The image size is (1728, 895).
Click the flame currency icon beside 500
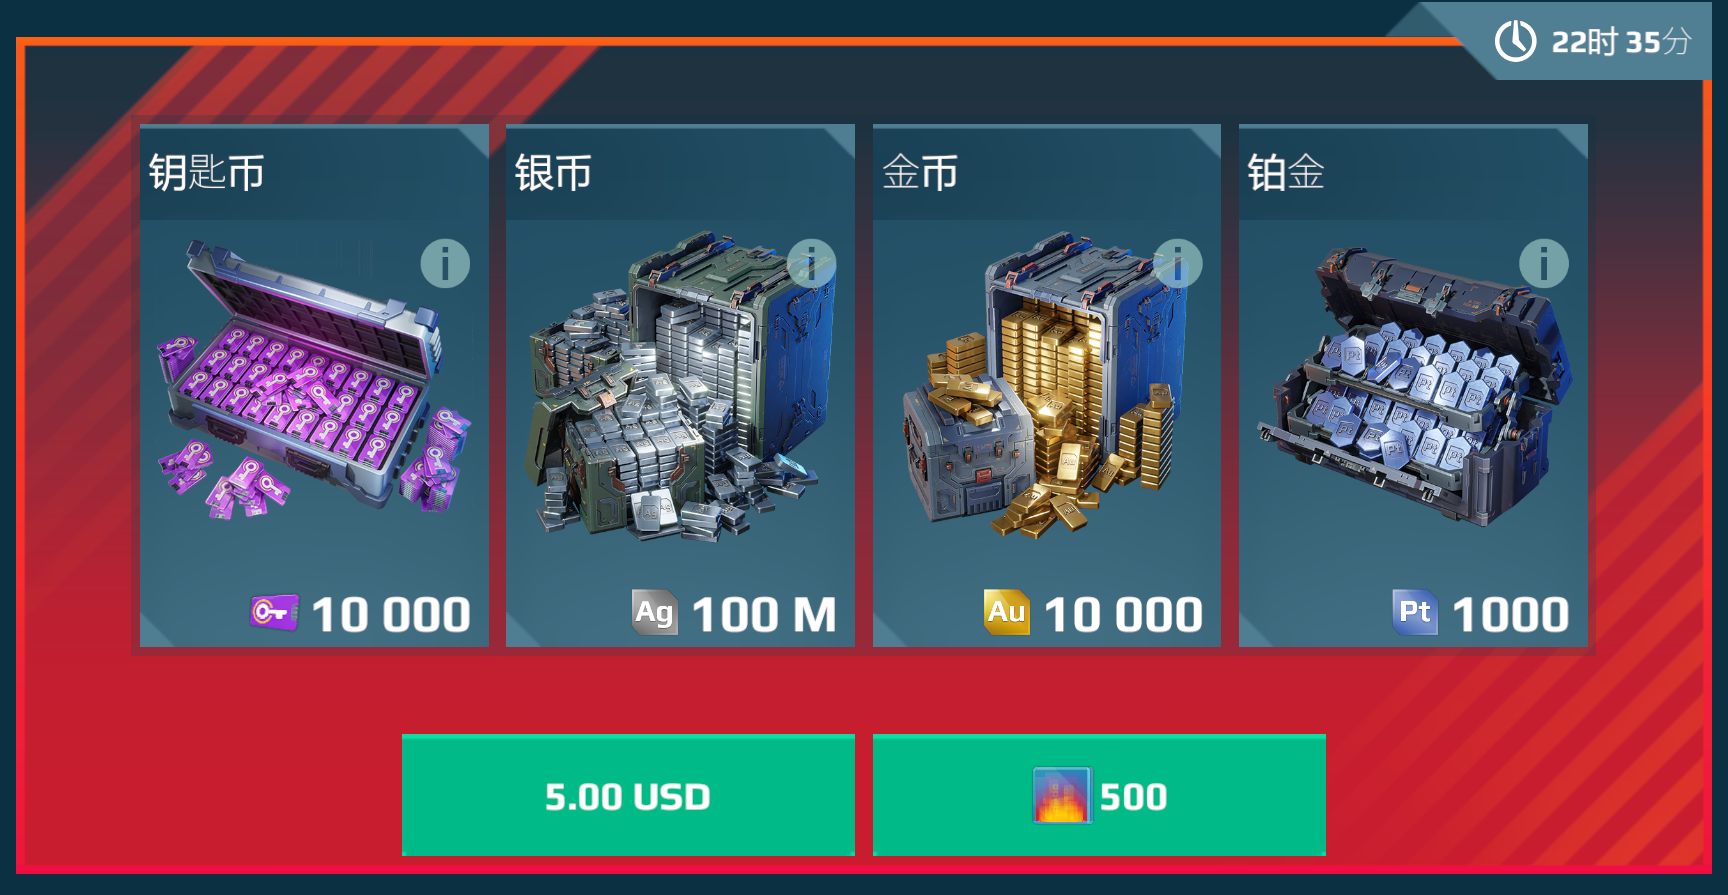tap(1061, 795)
